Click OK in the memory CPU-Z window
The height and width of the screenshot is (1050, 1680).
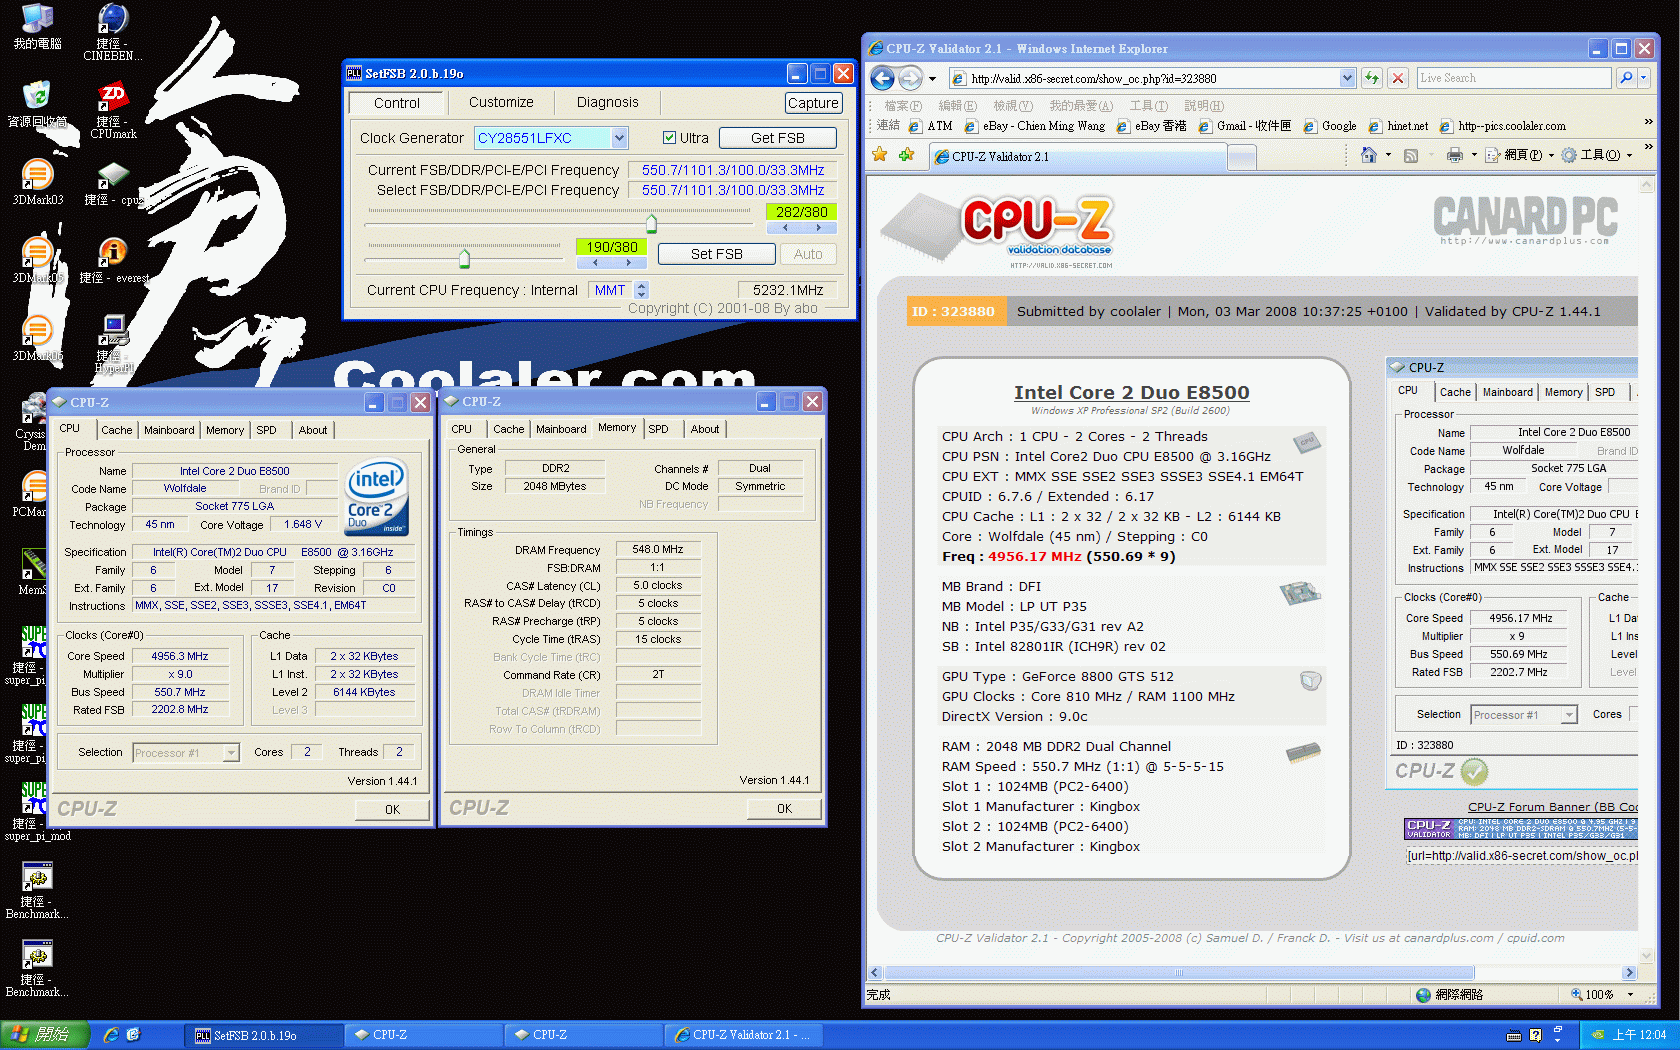point(784,809)
